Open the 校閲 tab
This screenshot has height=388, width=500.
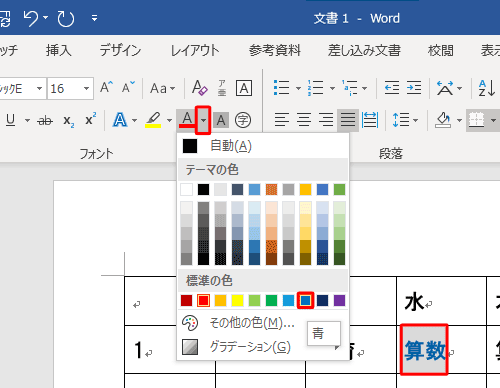(441, 50)
